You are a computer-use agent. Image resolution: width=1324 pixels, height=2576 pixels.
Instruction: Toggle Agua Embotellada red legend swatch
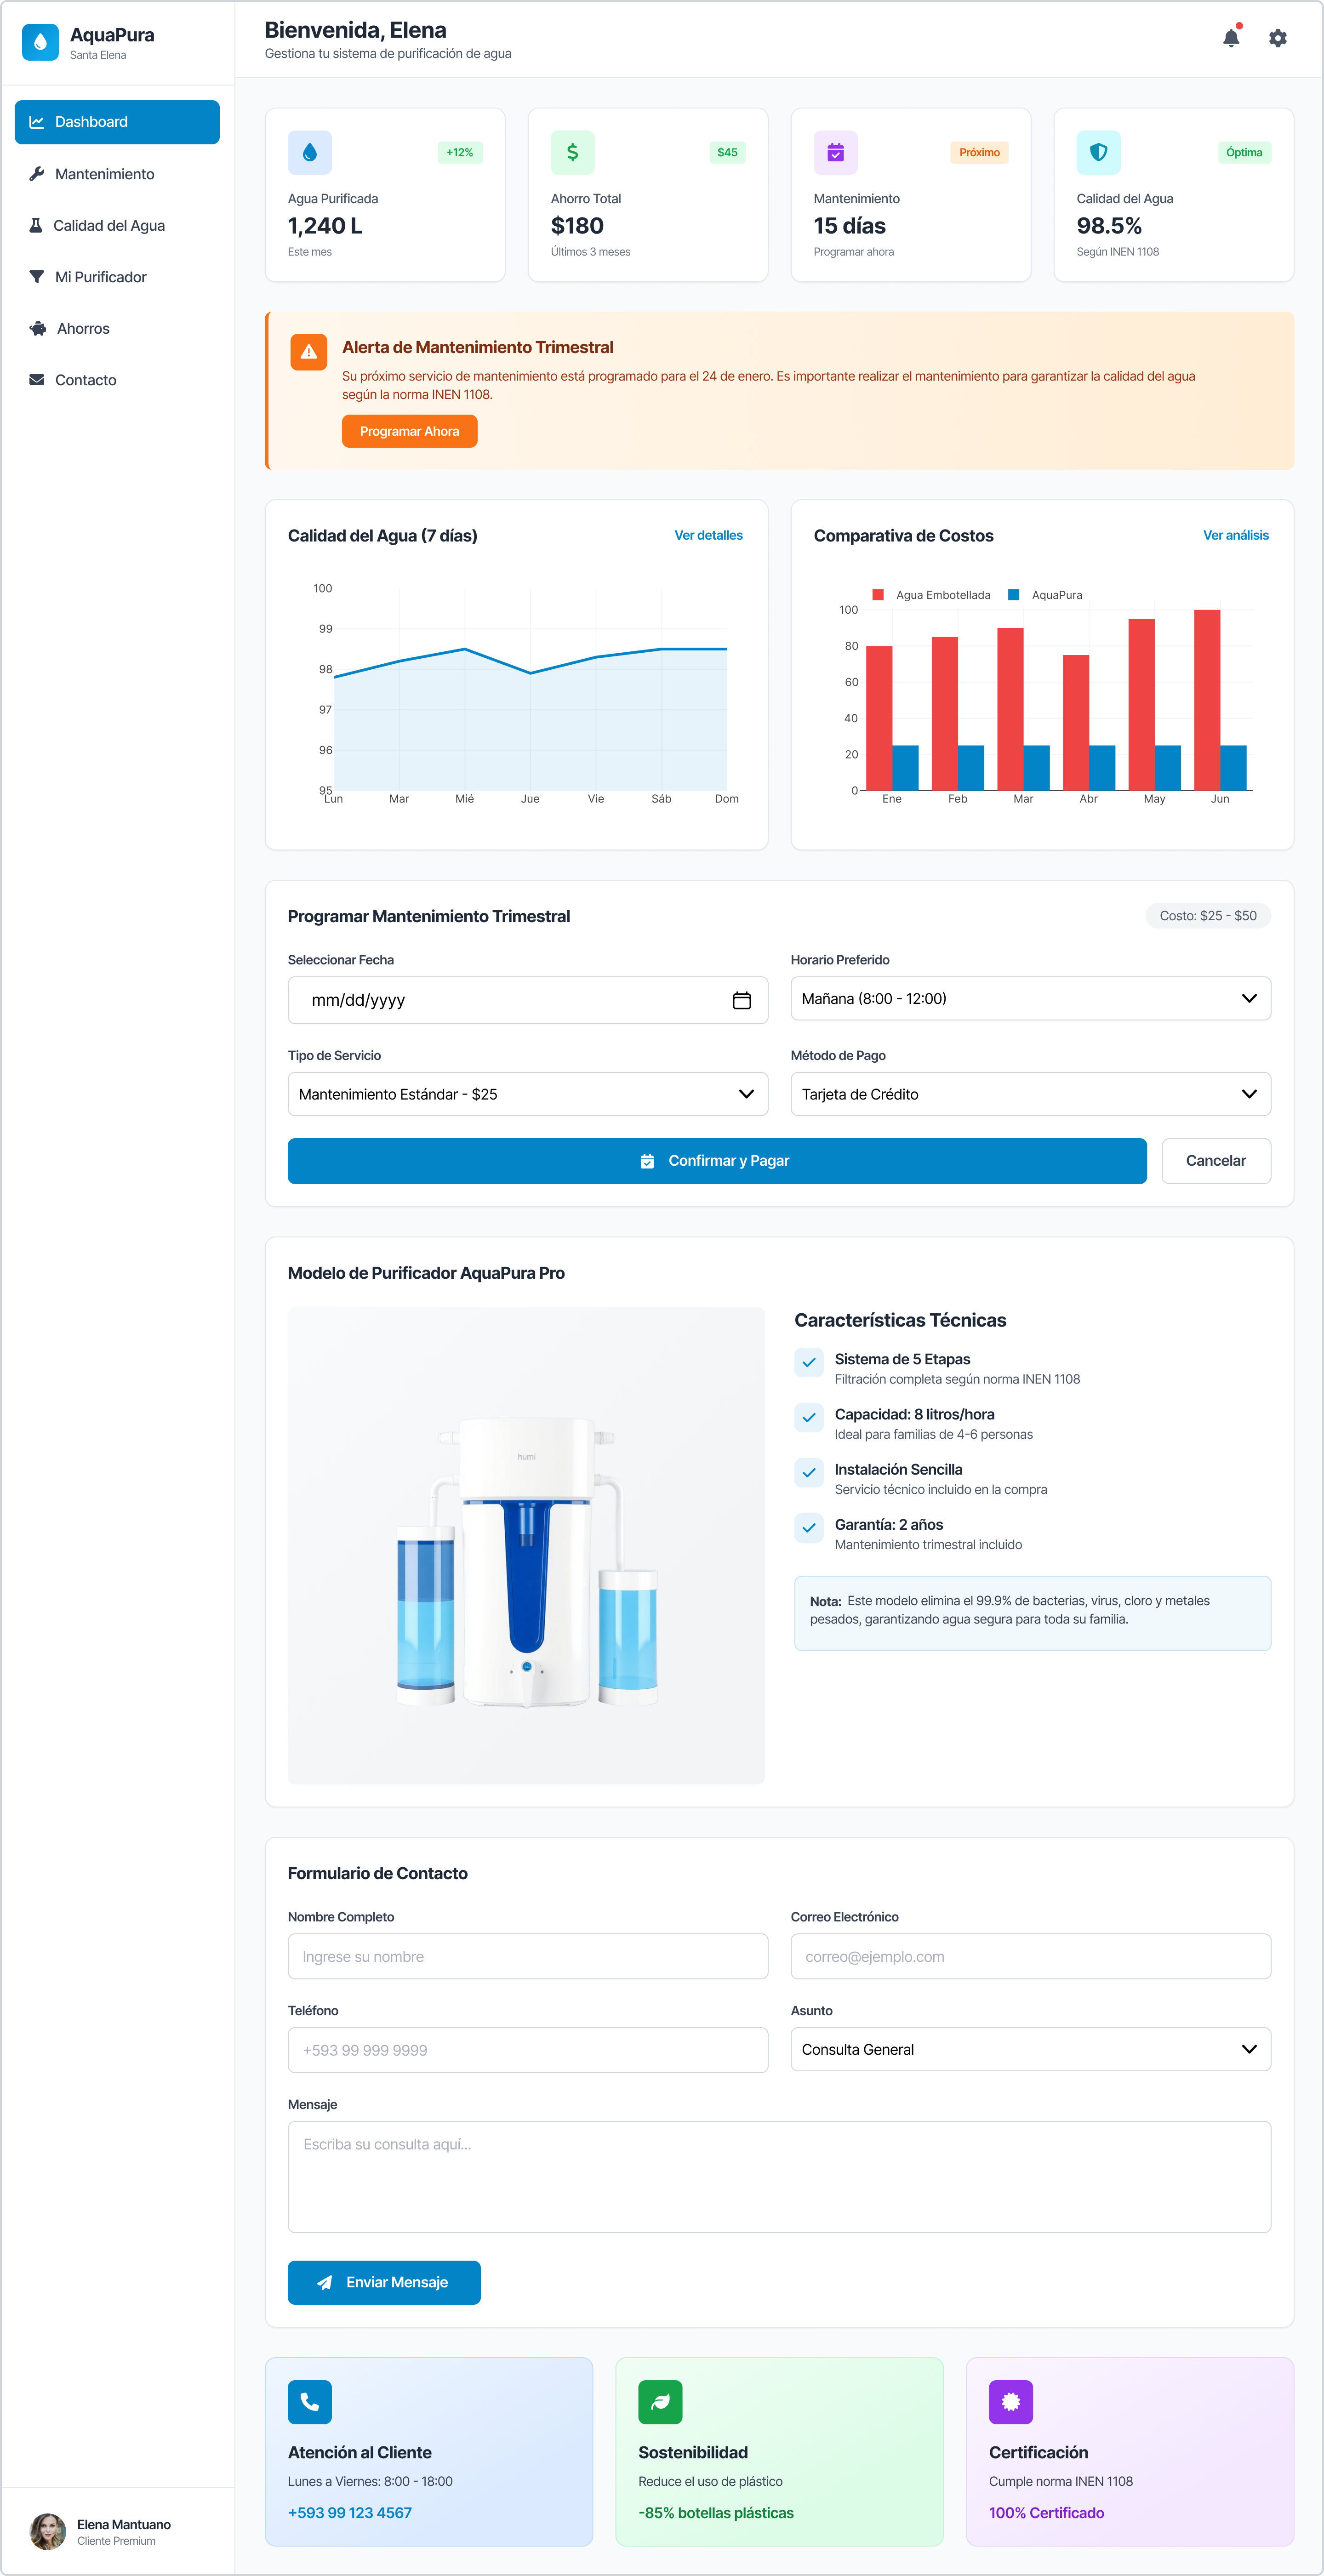(x=877, y=595)
